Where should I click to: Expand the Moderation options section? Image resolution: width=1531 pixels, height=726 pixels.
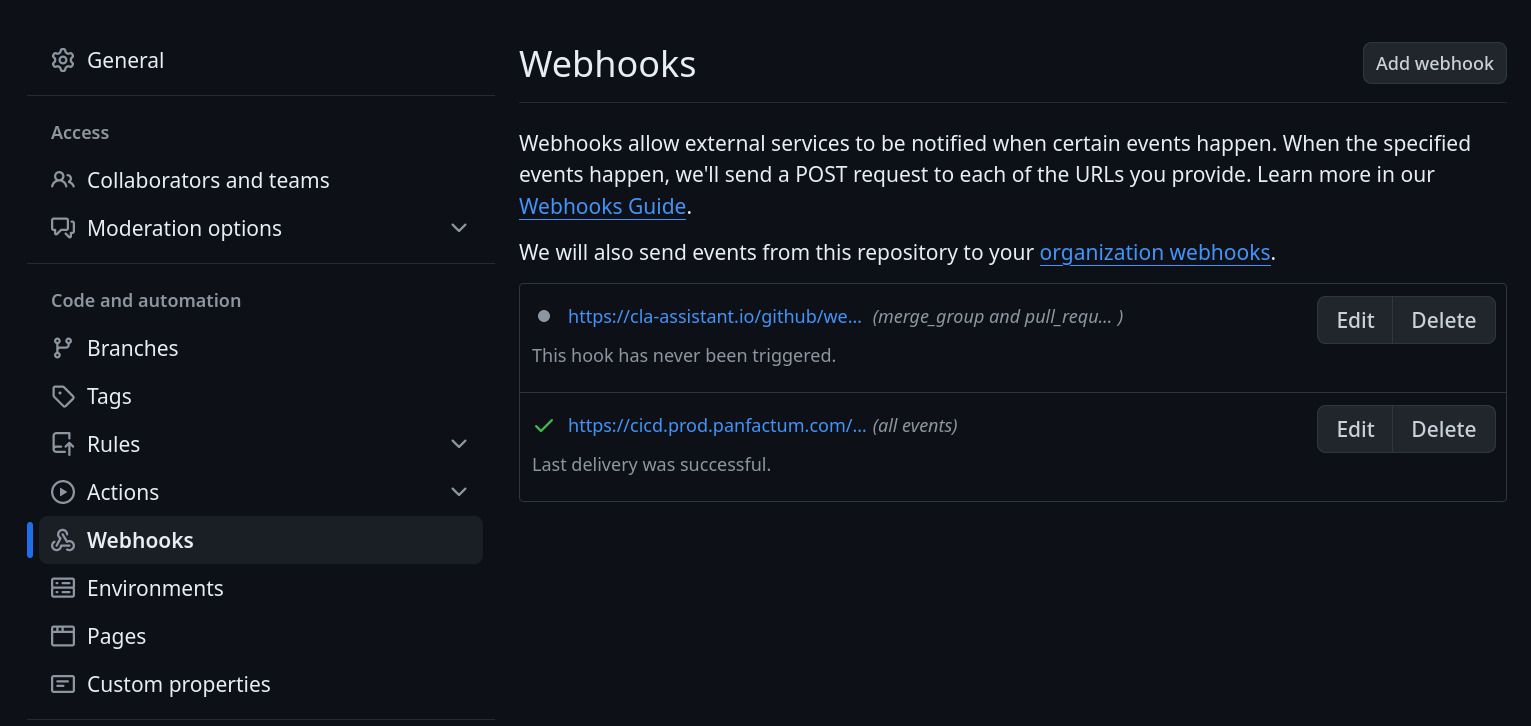click(459, 228)
